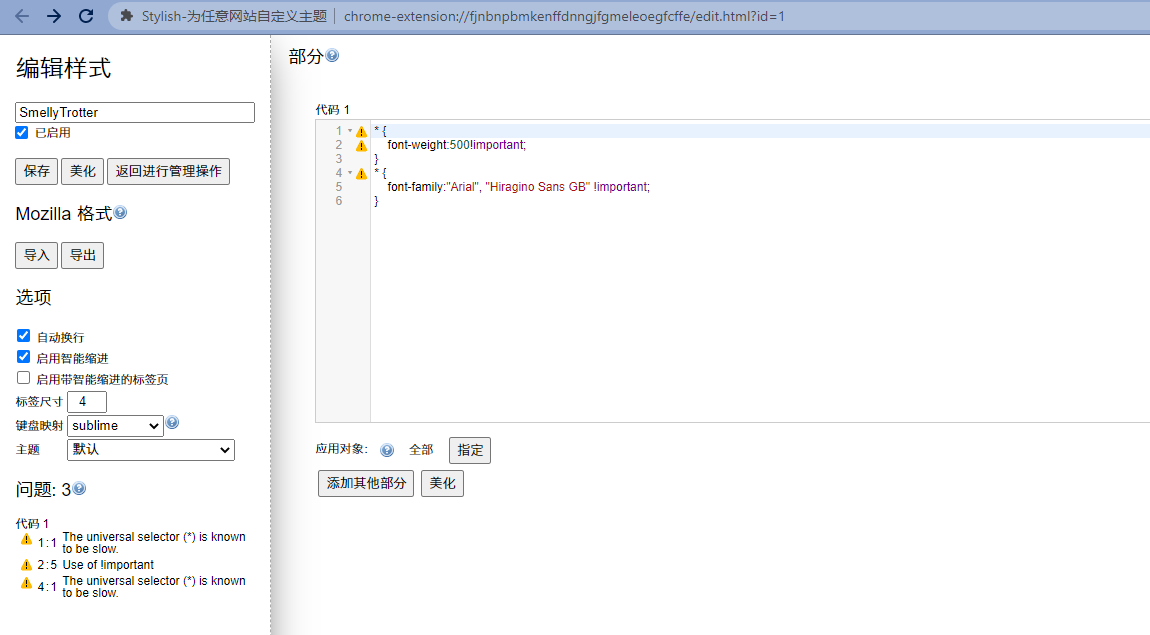The width and height of the screenshot is (1150, 635).
Task: Click warning icon on code line 1
Action: pos(362,132)
